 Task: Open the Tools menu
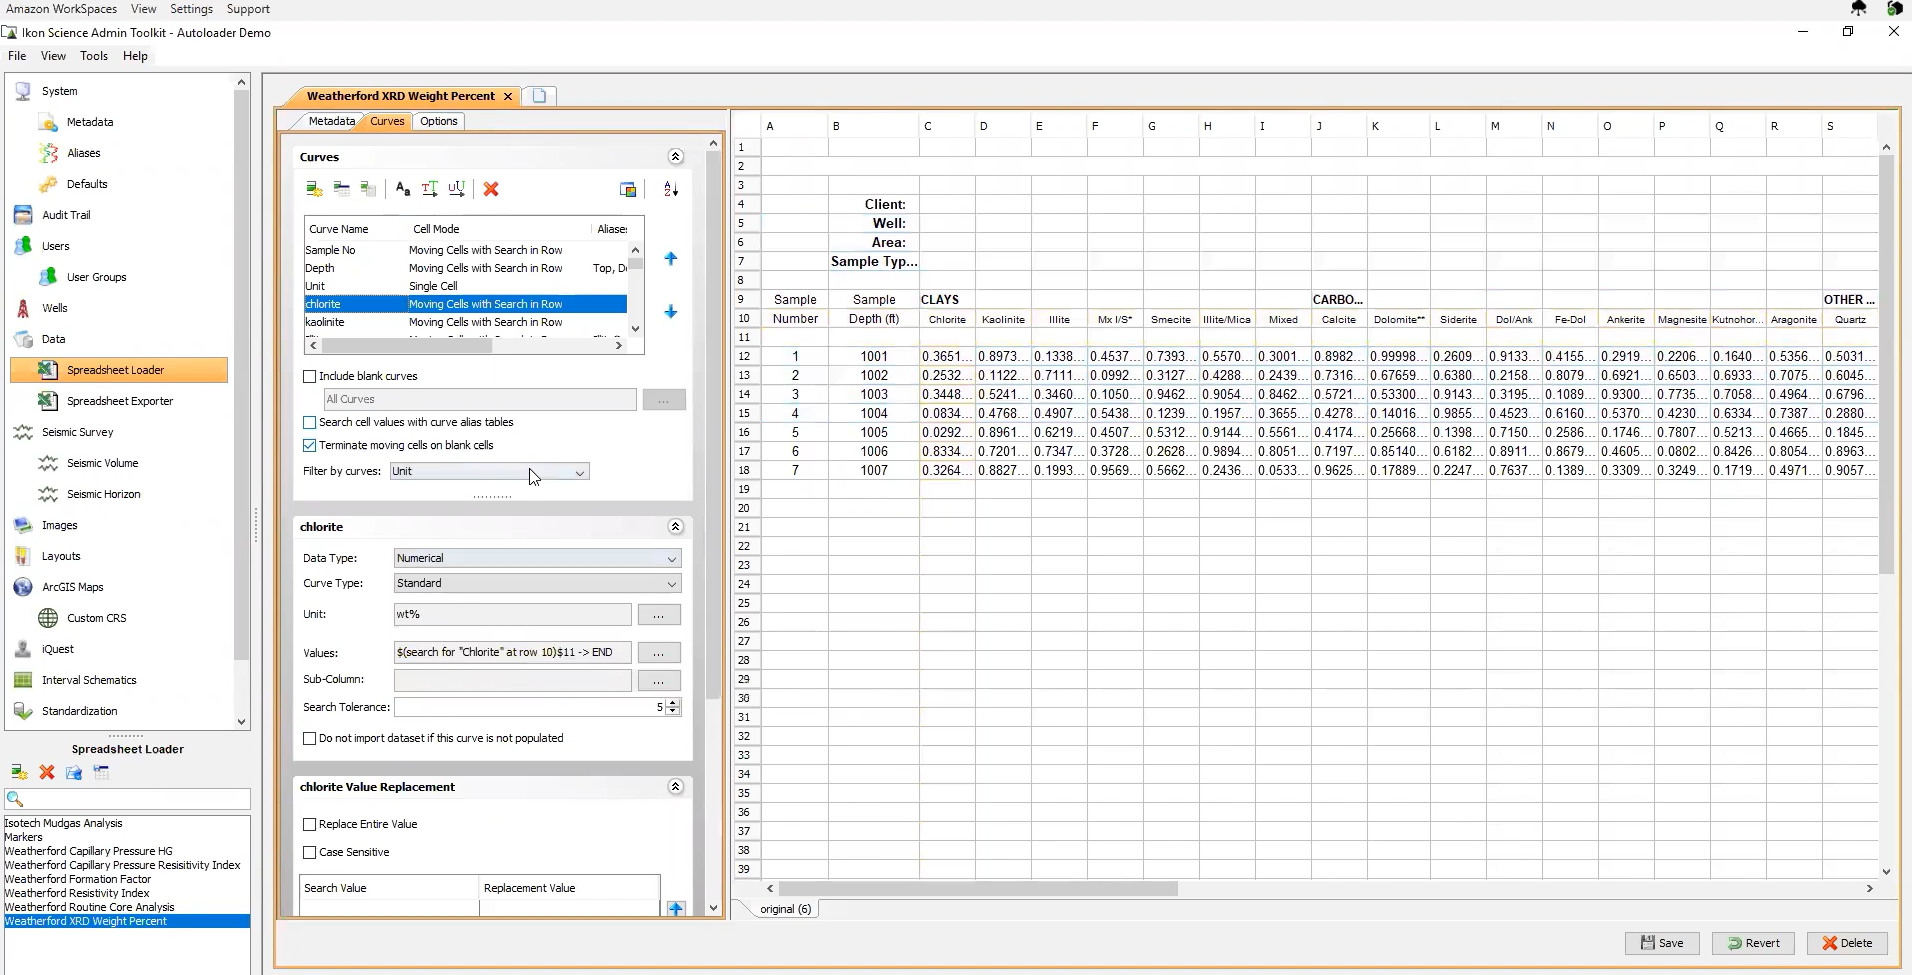(x=94, y=56)
